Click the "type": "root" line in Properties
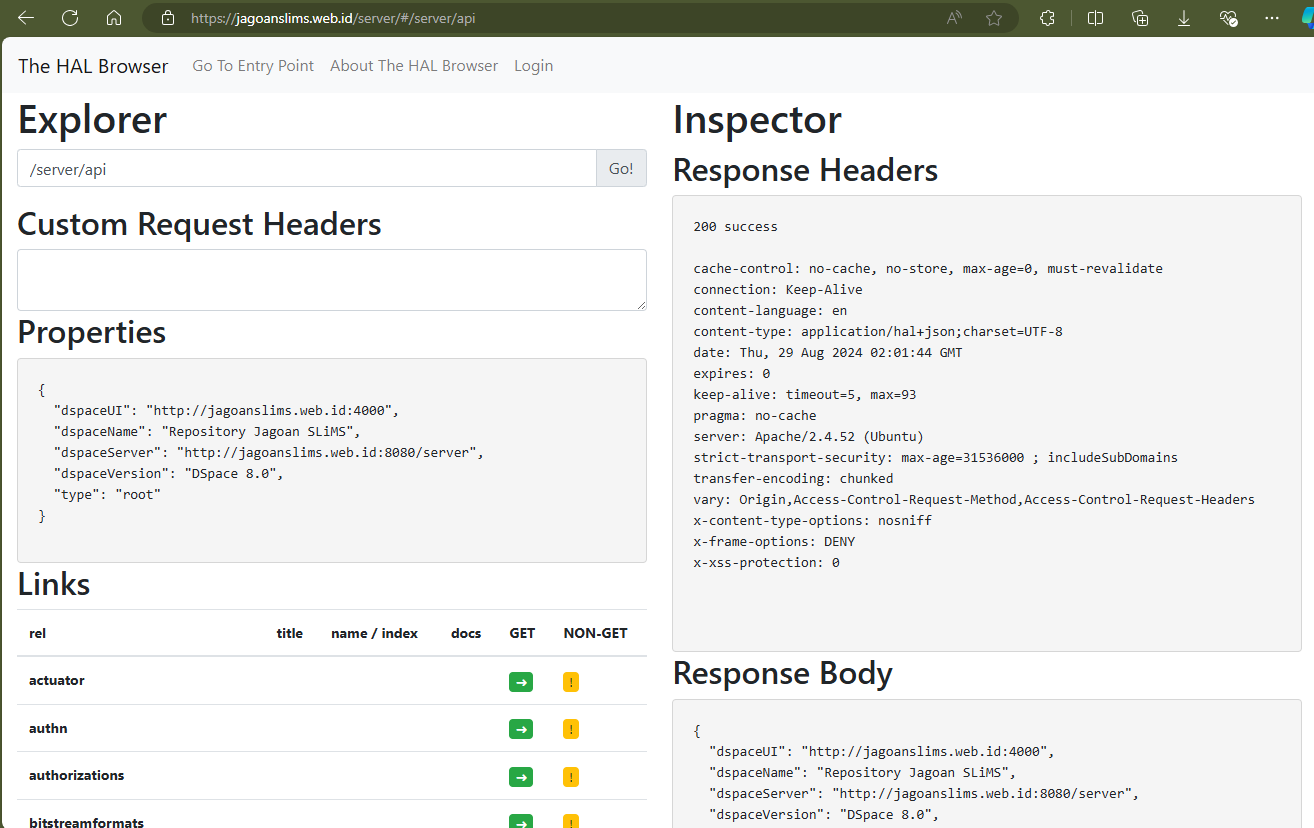The height and width of the screenshot is (828, 1314). pyautogui.click(x=107, y=495)
